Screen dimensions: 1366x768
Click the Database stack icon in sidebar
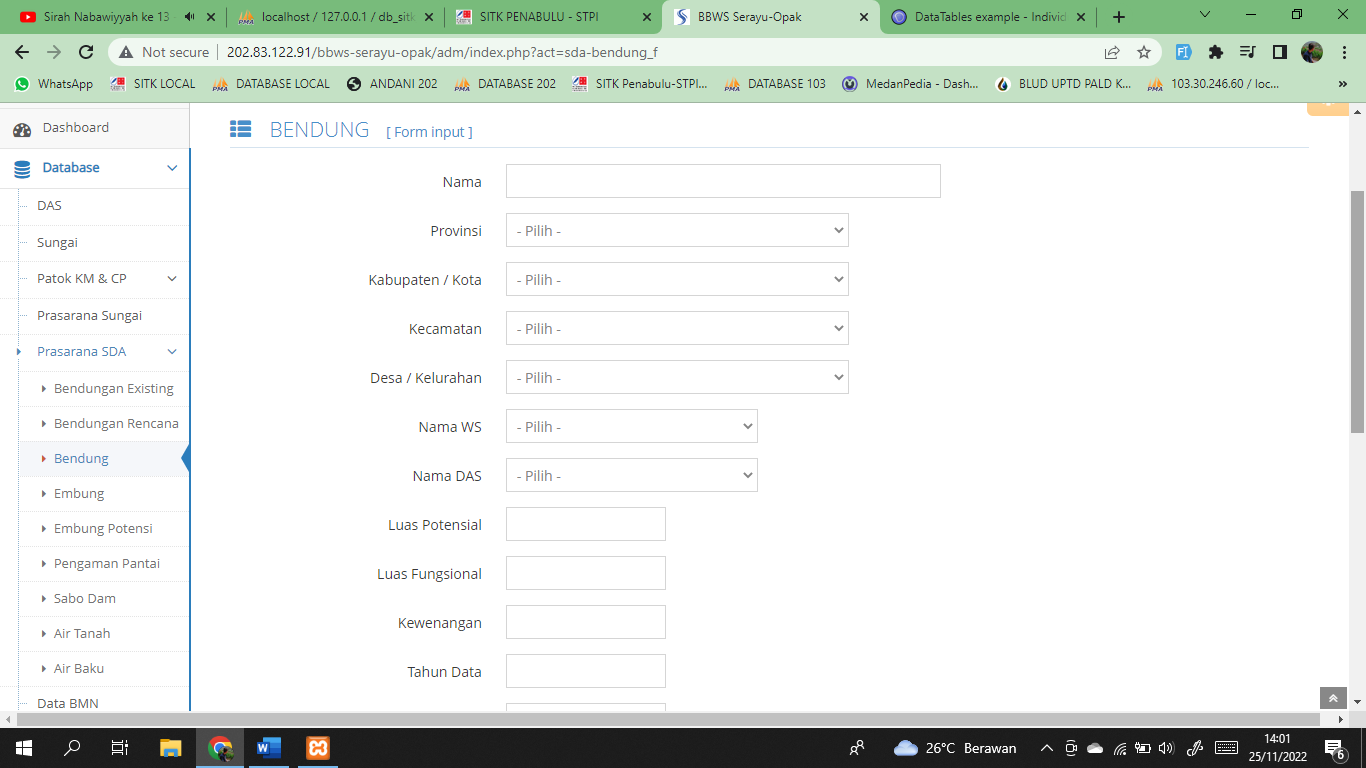point(22,169)
